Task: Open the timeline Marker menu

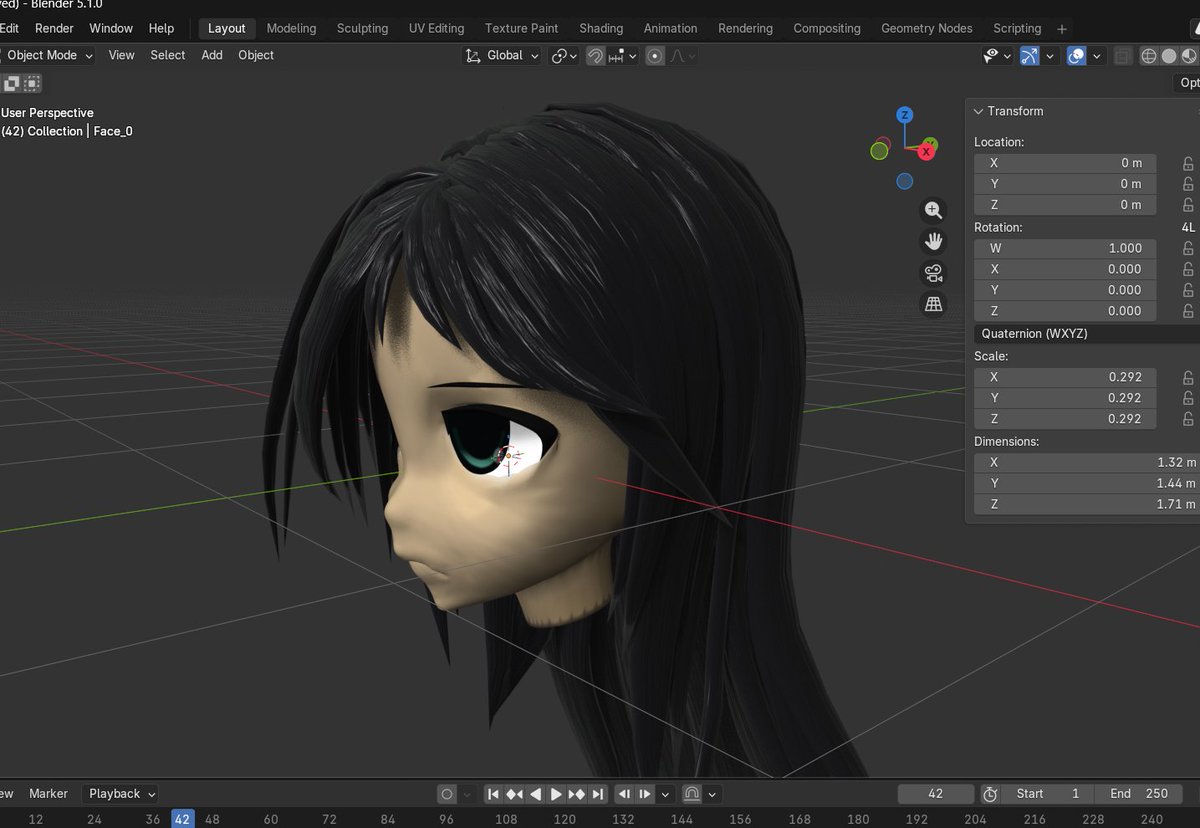Action: (48, 794)
